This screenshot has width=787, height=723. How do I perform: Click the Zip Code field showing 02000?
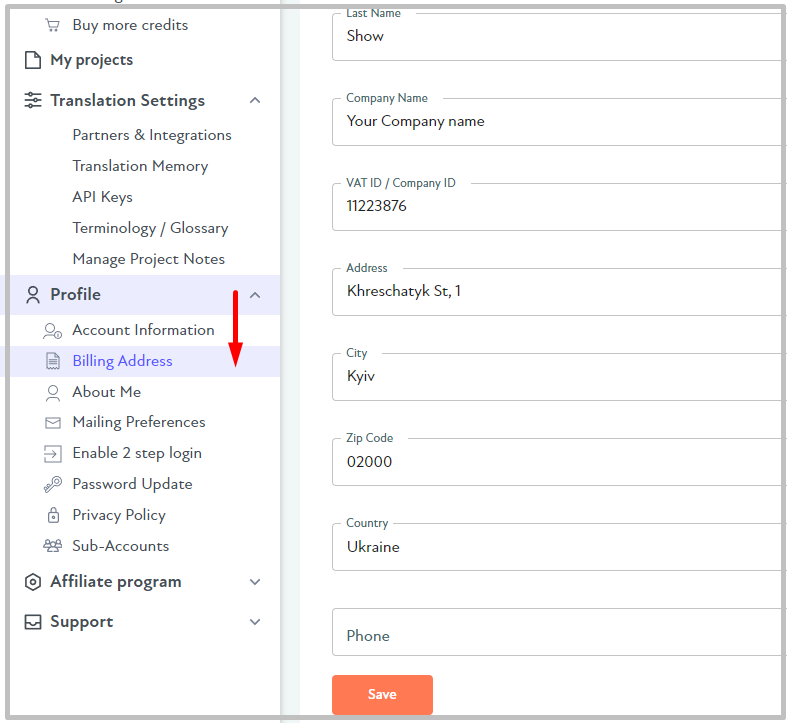pos(559,461)
